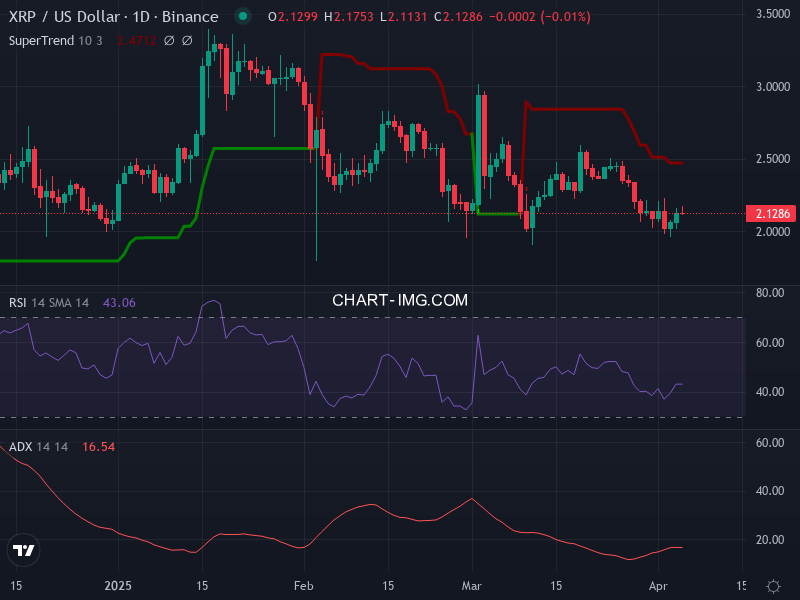The width and height of the screenshot is (800, 600).
Task: Click the open price O2.1299
Action: (x=293, y=17)
